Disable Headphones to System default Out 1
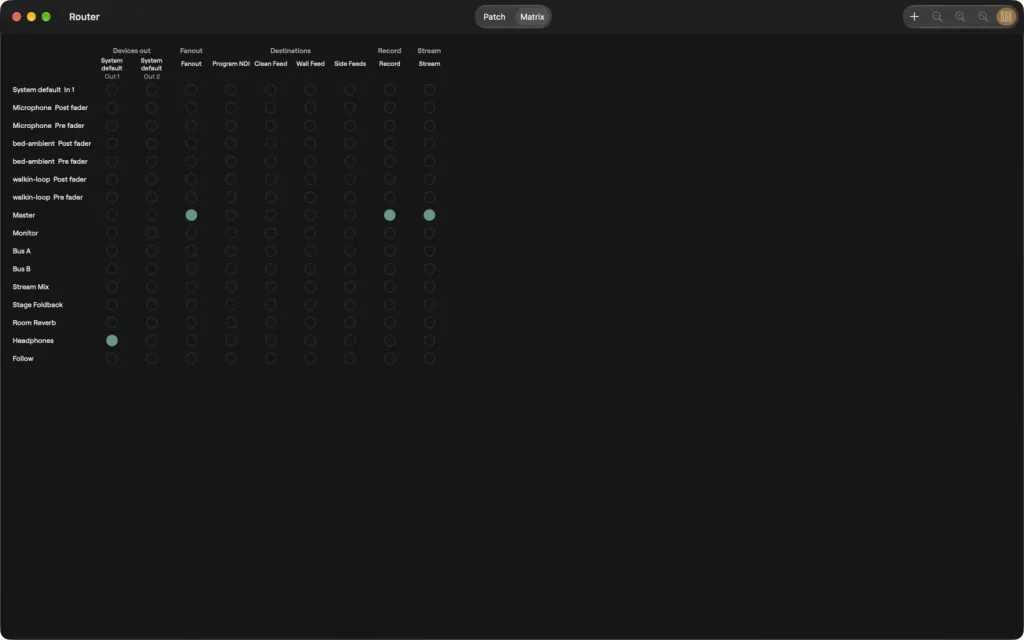Screen dimensions: 1024x640 pyautogui.click(x=112, y=340)
